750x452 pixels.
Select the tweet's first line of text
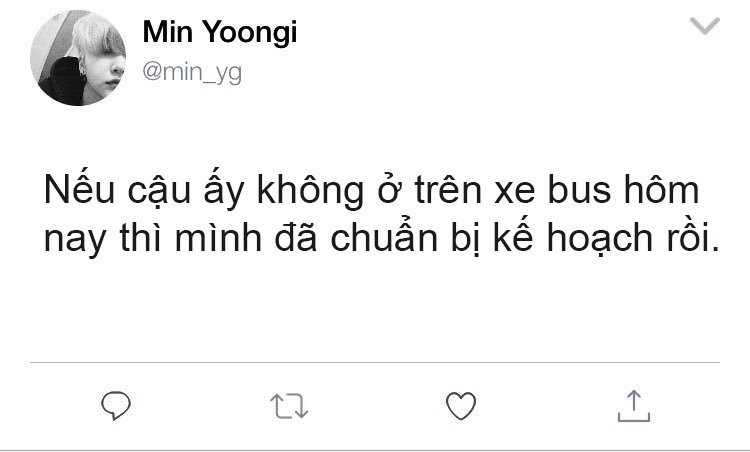click(x=372, y=190)
